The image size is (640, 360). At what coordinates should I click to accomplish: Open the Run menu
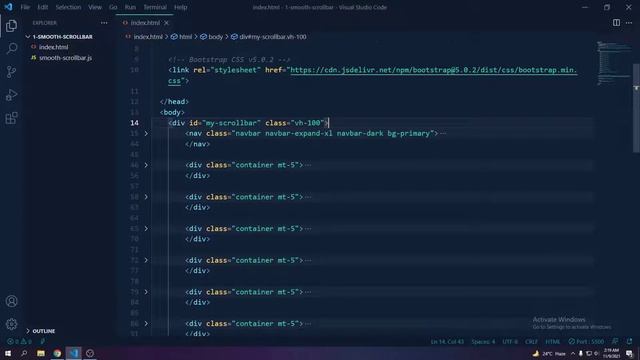pos(130,7)
